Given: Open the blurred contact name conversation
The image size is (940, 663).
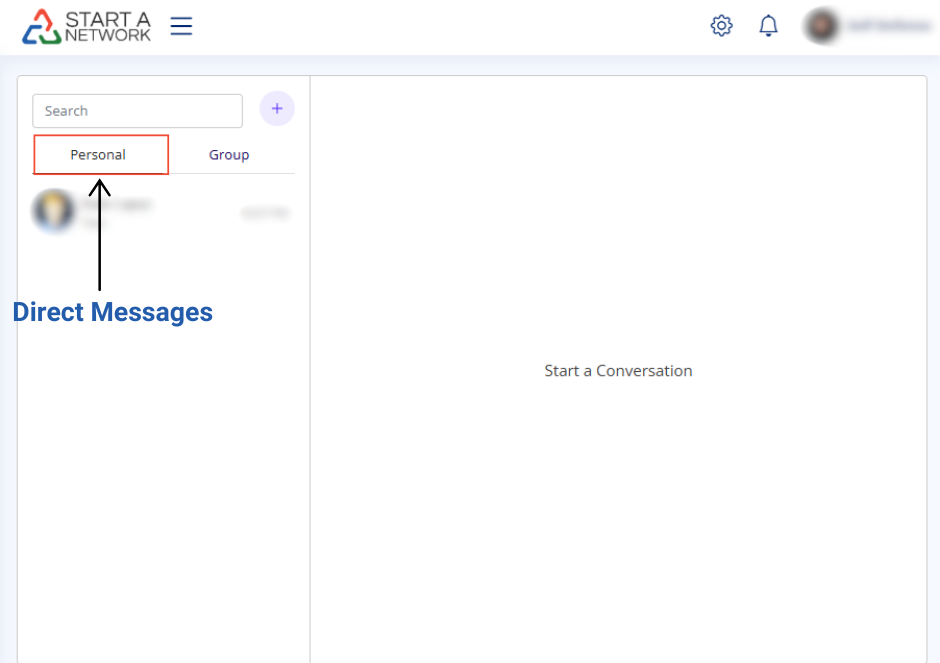Looking at the screenshot, I should 118,204.
